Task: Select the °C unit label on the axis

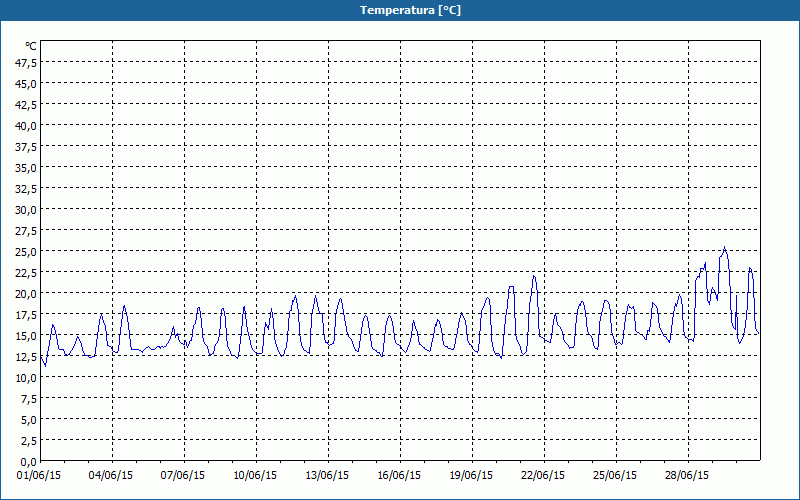Action: pos(31,46)
